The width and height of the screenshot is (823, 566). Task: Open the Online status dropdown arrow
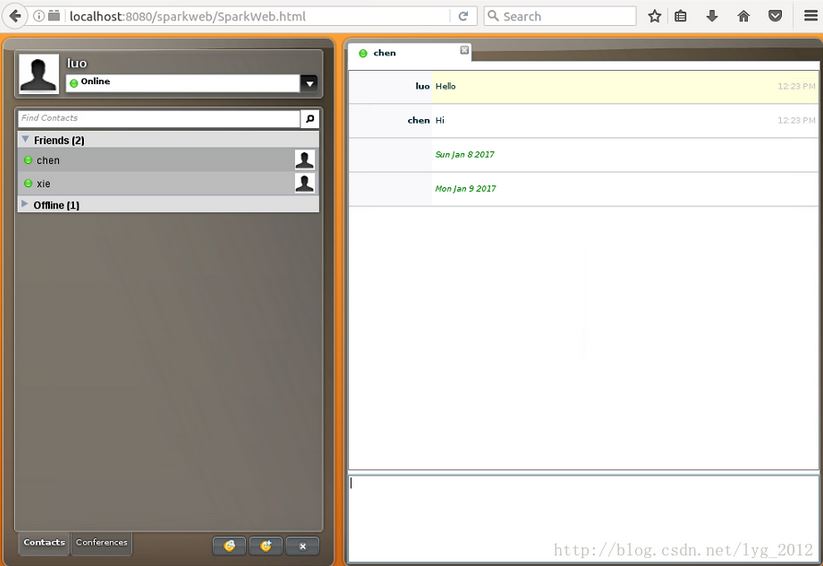[x=309, y=83]
